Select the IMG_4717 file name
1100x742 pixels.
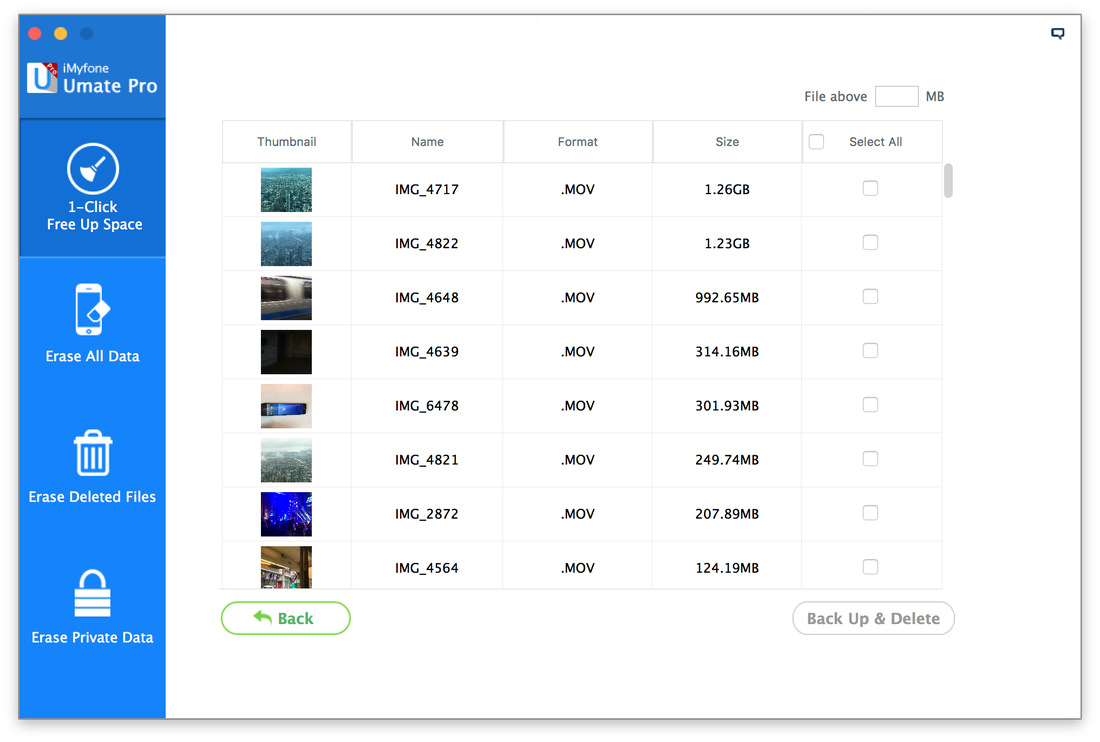(427, 189)
